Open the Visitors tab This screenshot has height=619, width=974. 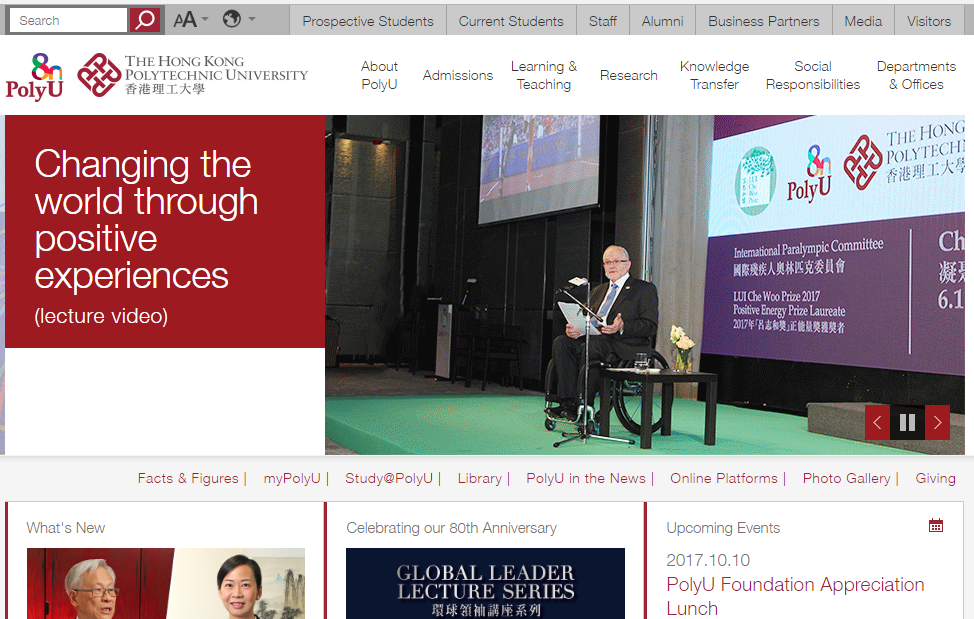tap(929, 20)
